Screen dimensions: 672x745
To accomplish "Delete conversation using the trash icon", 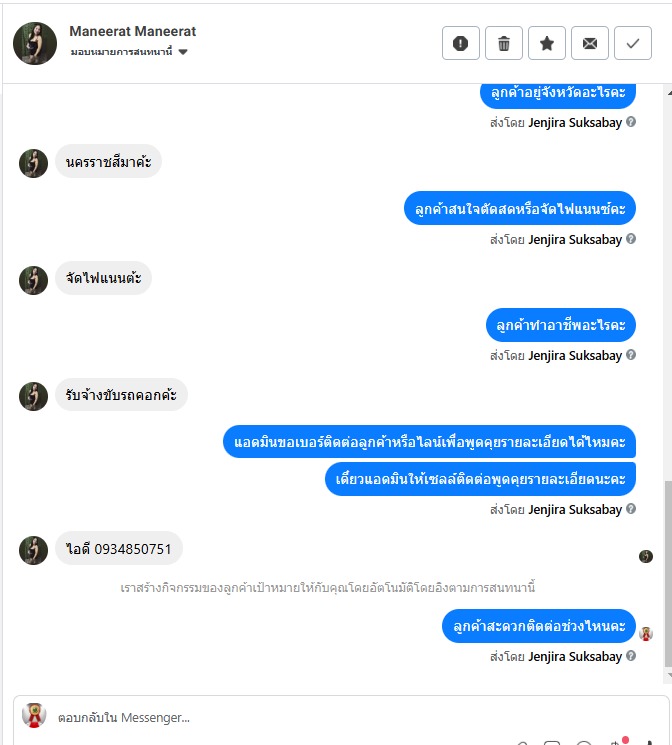I will tap(504, 43).
